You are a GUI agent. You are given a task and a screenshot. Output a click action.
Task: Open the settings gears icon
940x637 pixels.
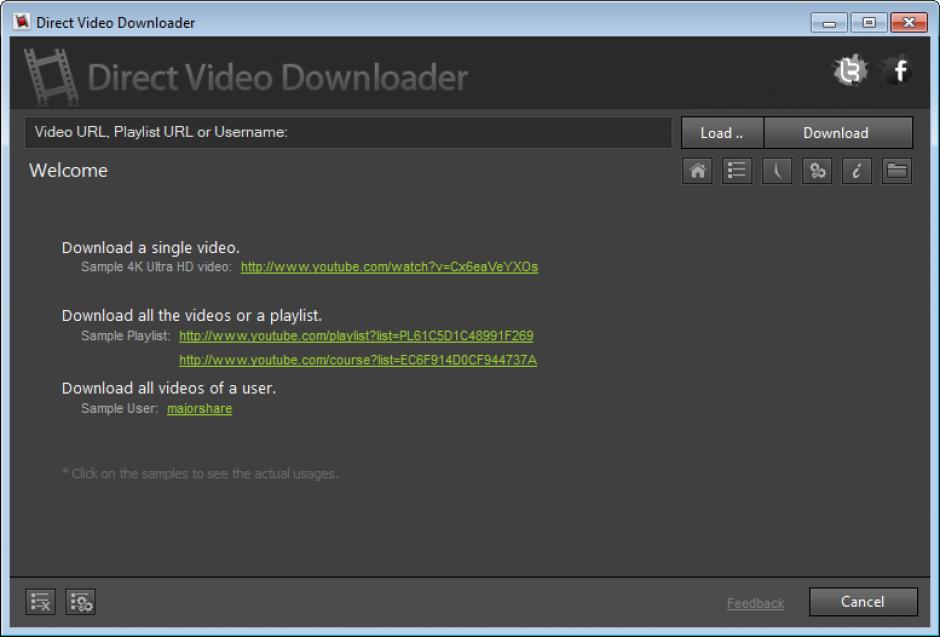coord(817,171)
